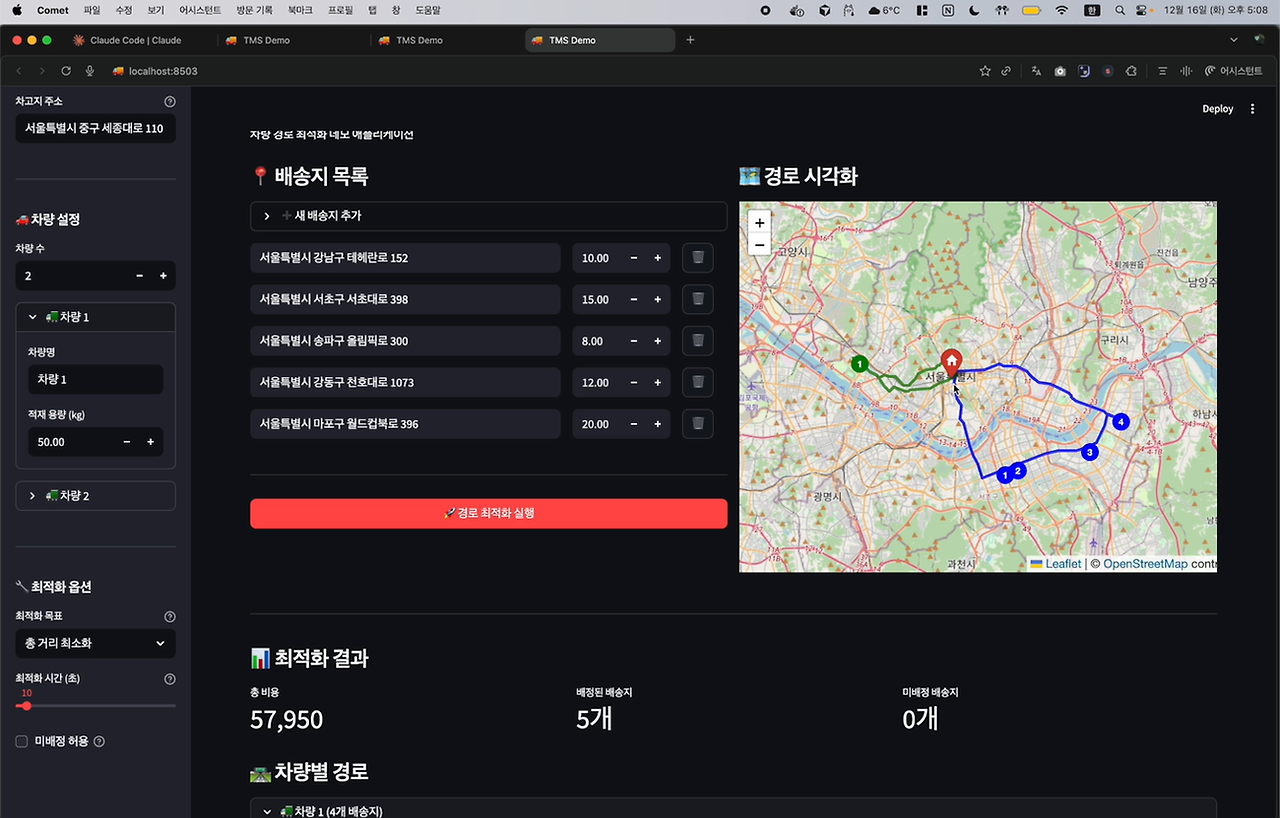Expand the 새 배송지 추가 panel
1280x818 pixels.
488,216
